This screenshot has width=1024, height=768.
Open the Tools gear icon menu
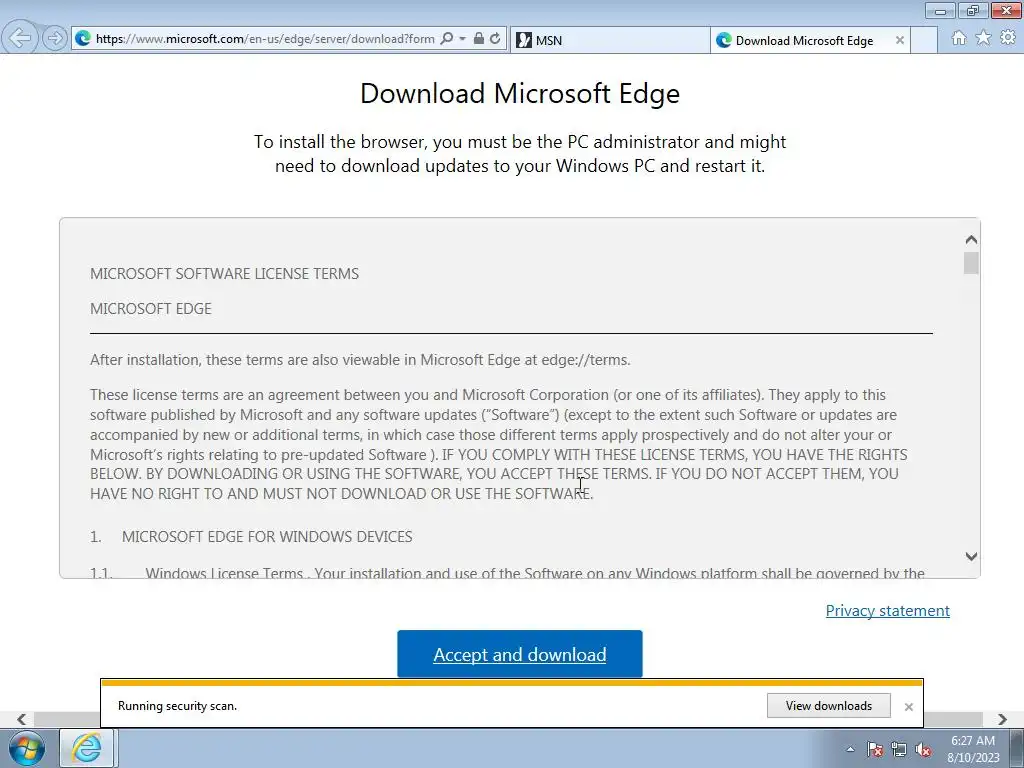pos(1008,38)
